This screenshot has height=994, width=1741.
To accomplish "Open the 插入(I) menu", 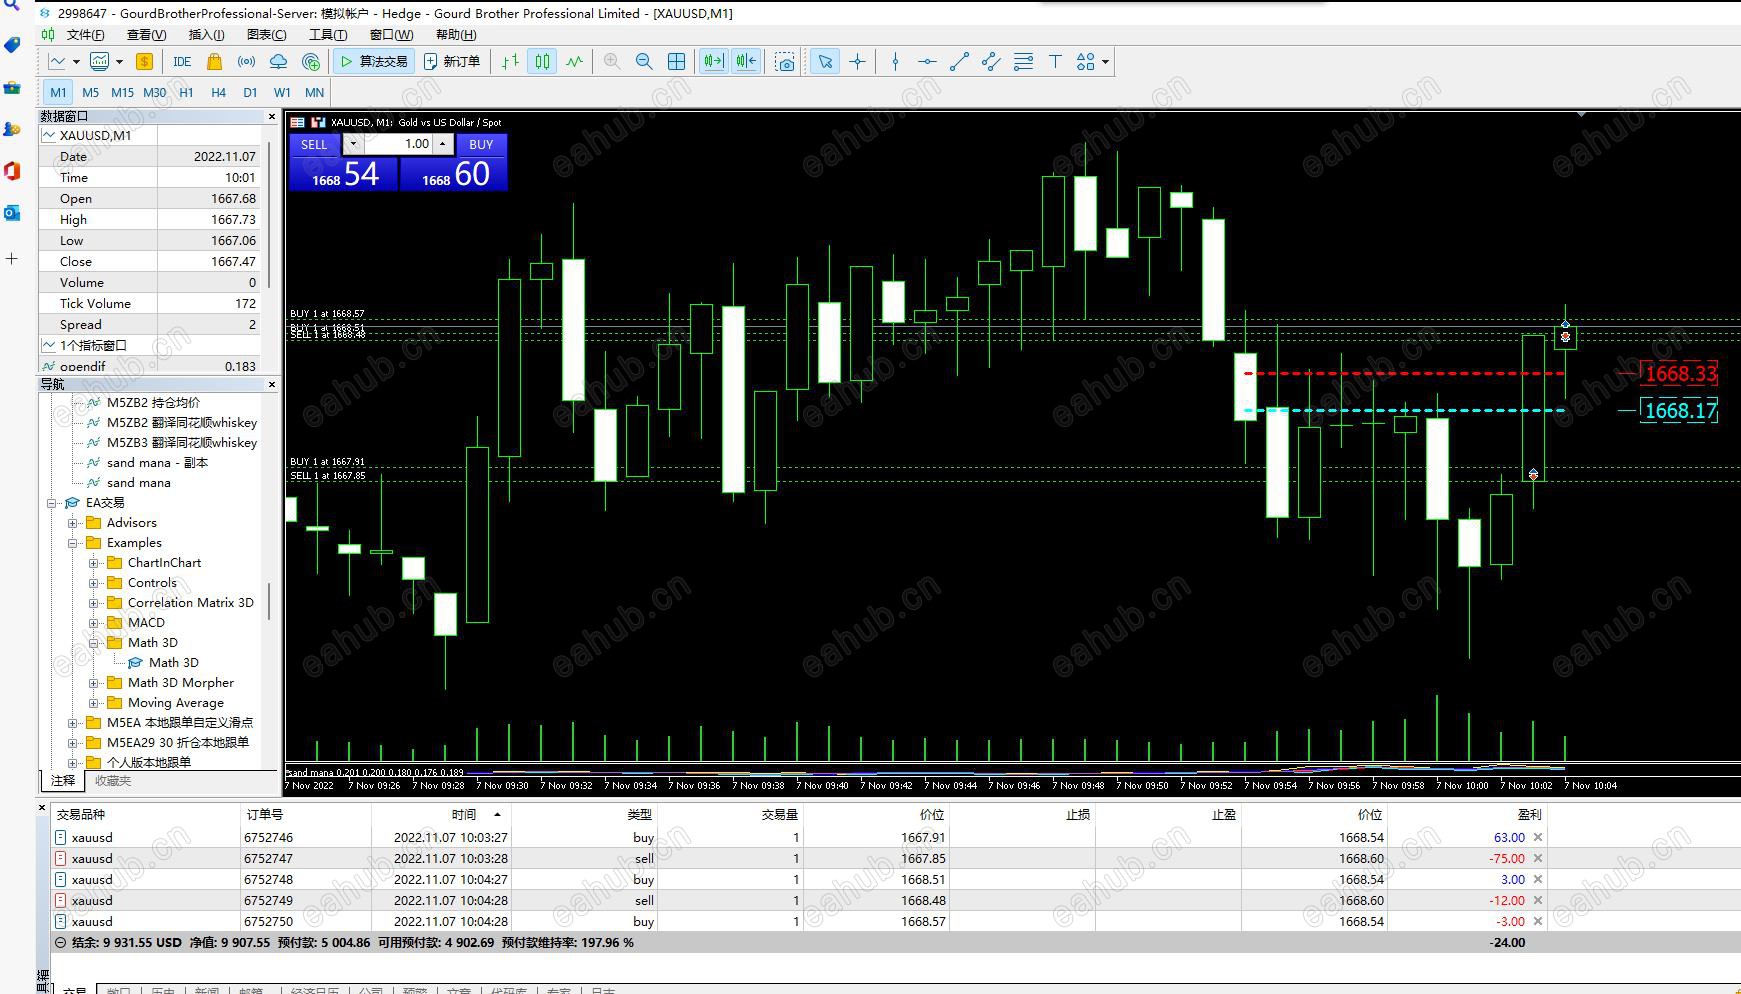I will [x=206, y=35].
